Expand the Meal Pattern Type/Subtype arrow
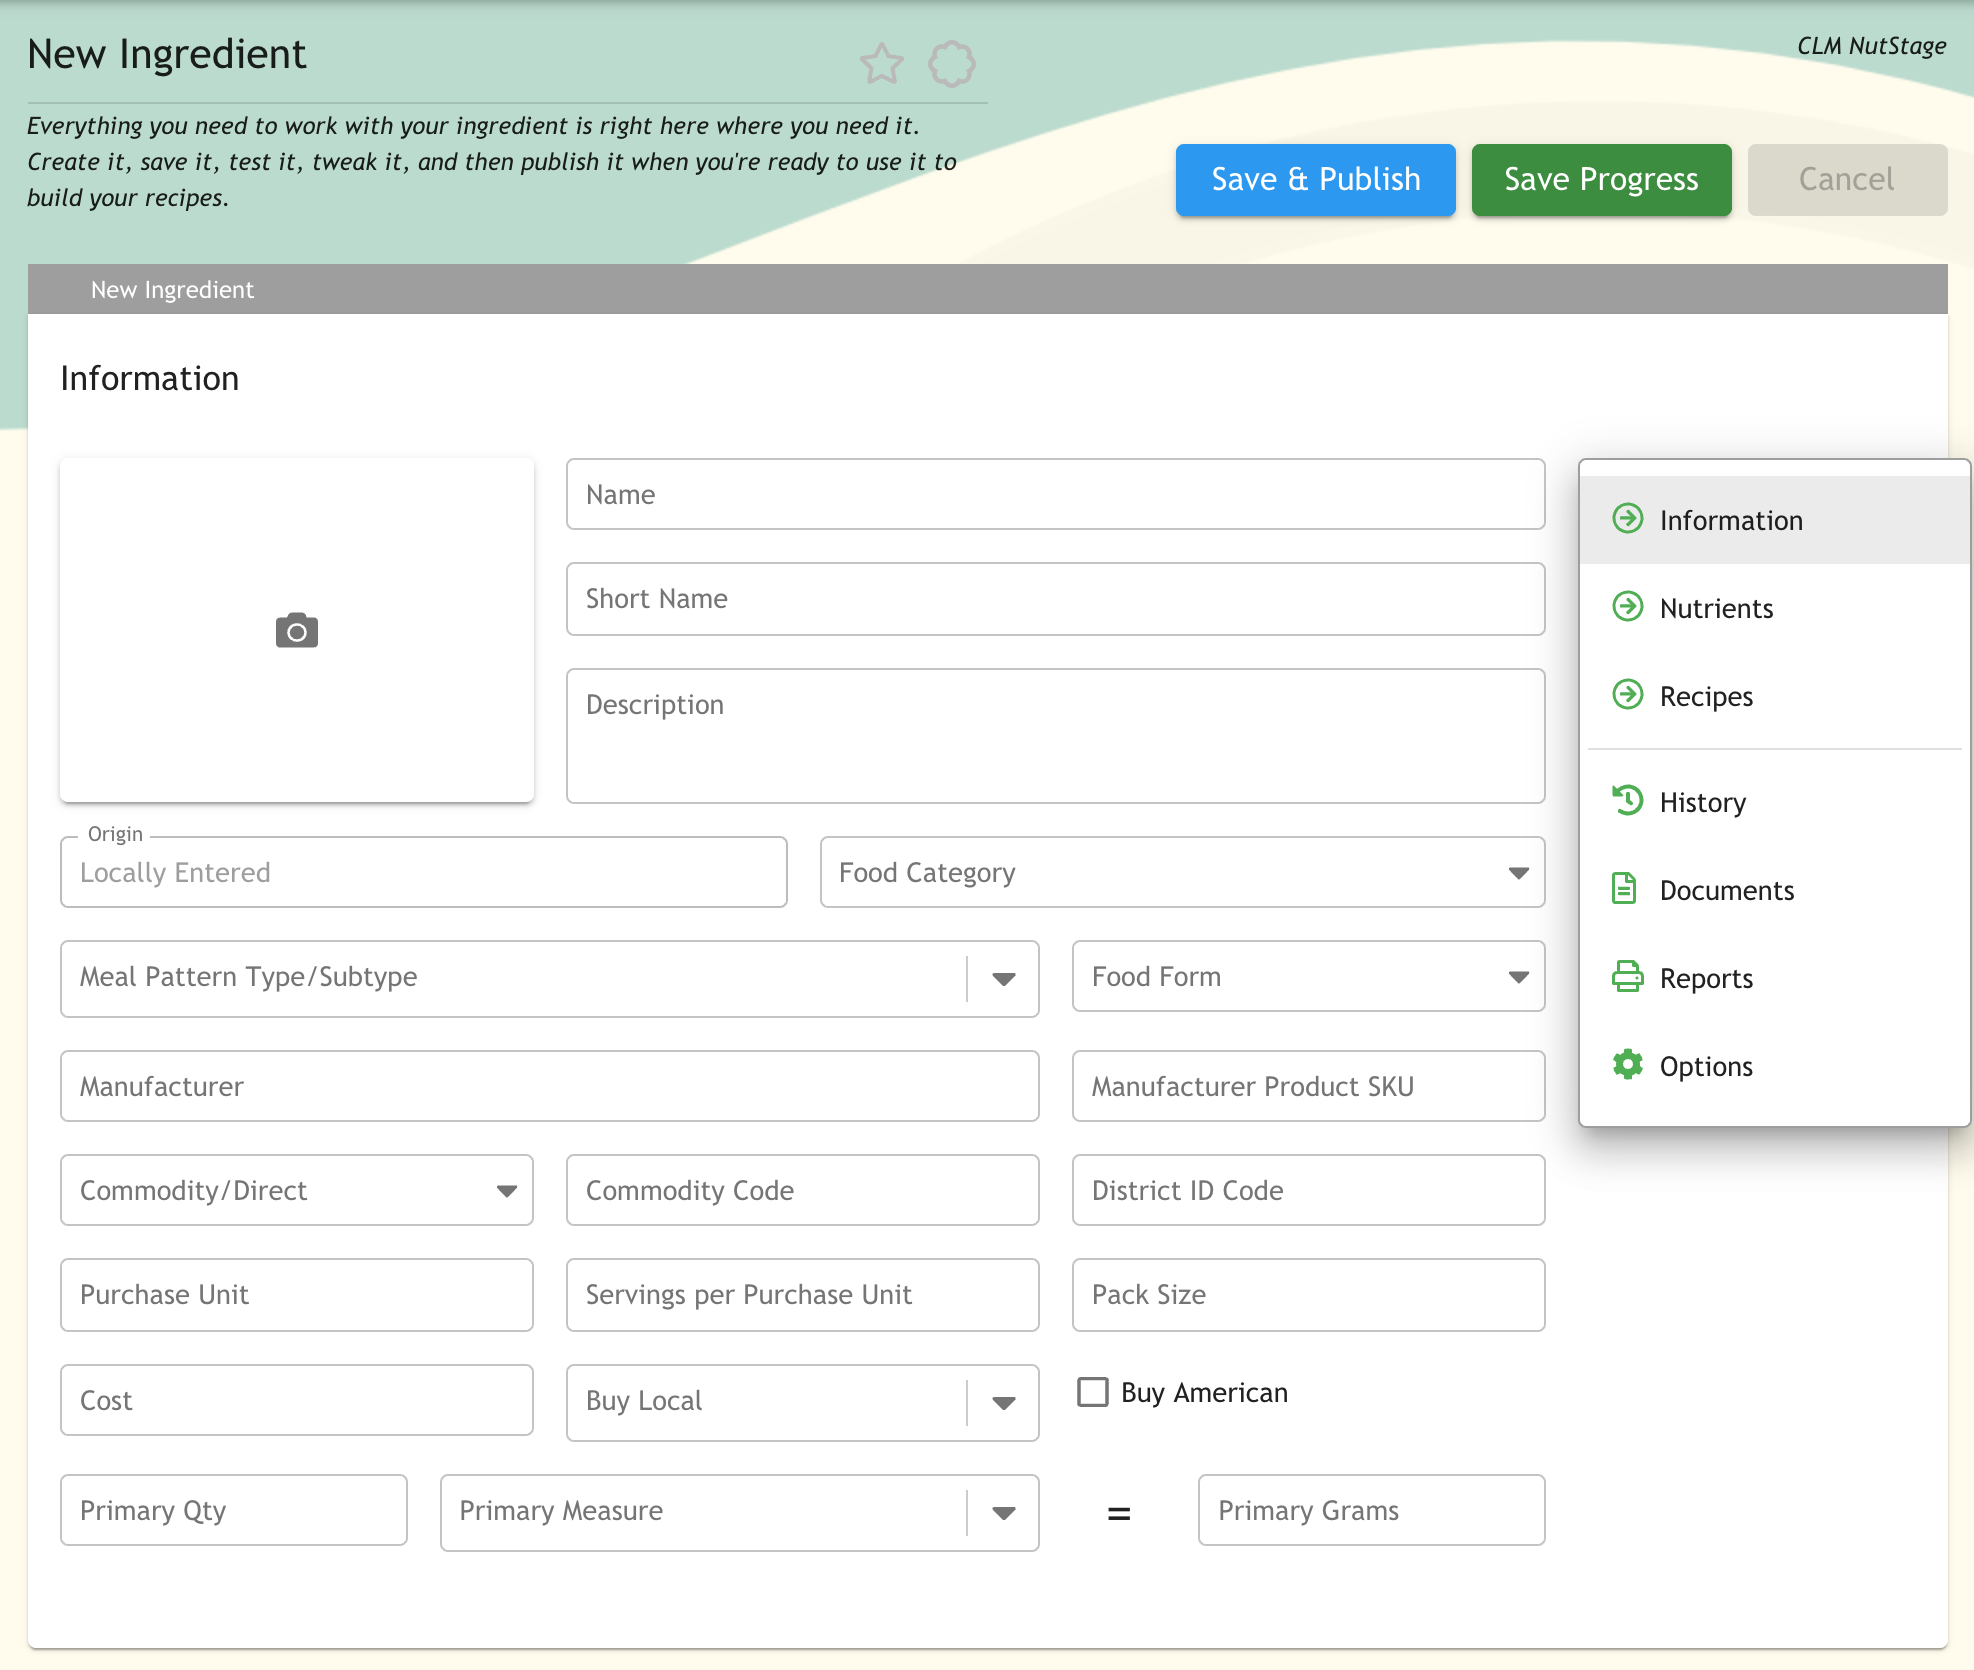Screen dimensions: 1974x1670 (1003, 979)
